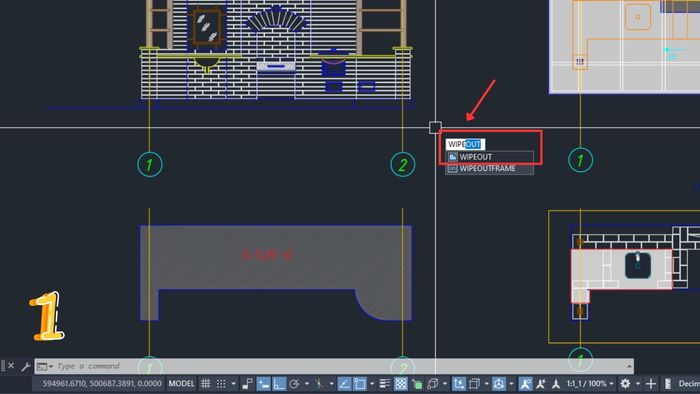700x394 pixels.
Task: Open gizmo type dropdown arrow
Action: coord(511,384)
